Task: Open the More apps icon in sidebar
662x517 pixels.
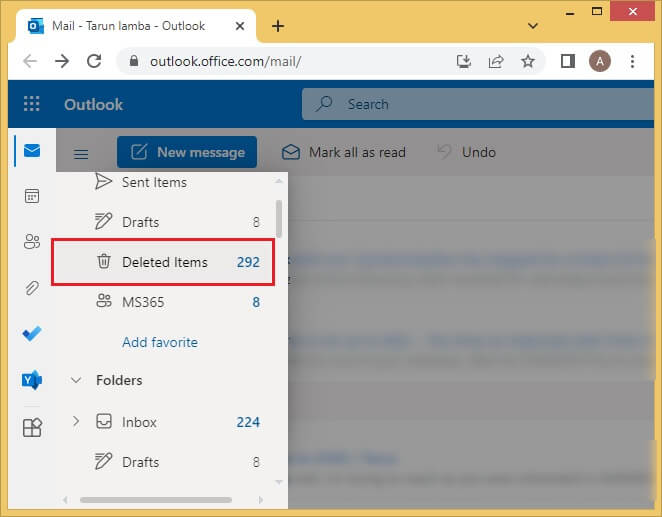Action: (x=32, y=428)
